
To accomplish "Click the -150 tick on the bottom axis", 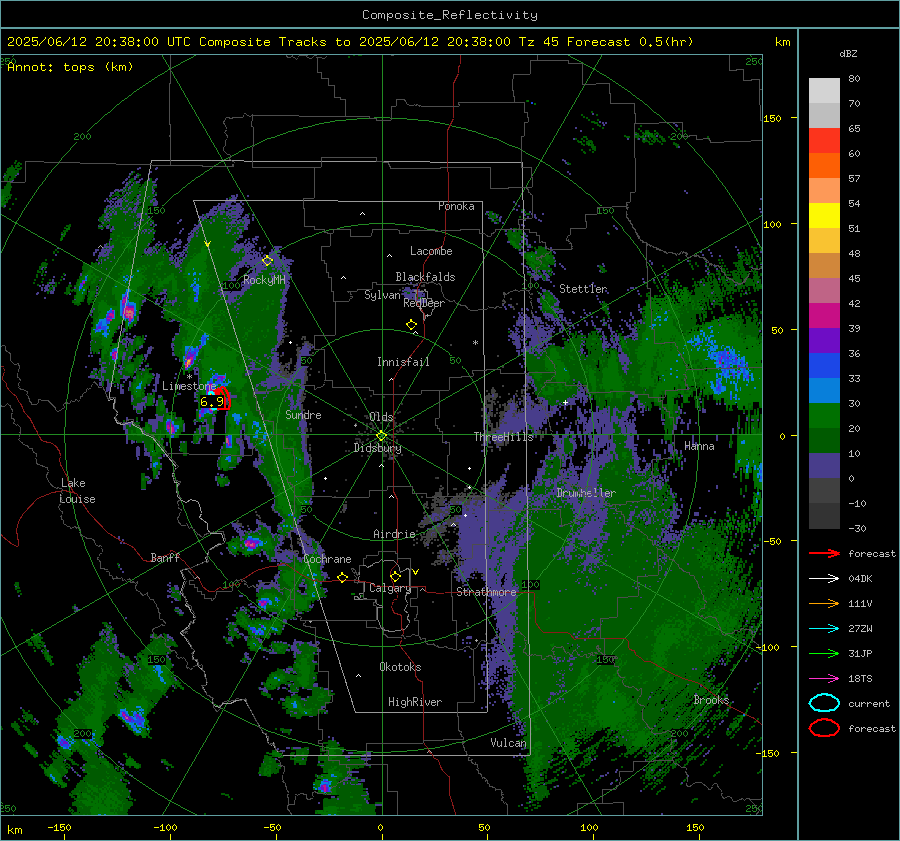I will (x=59, y=828).
